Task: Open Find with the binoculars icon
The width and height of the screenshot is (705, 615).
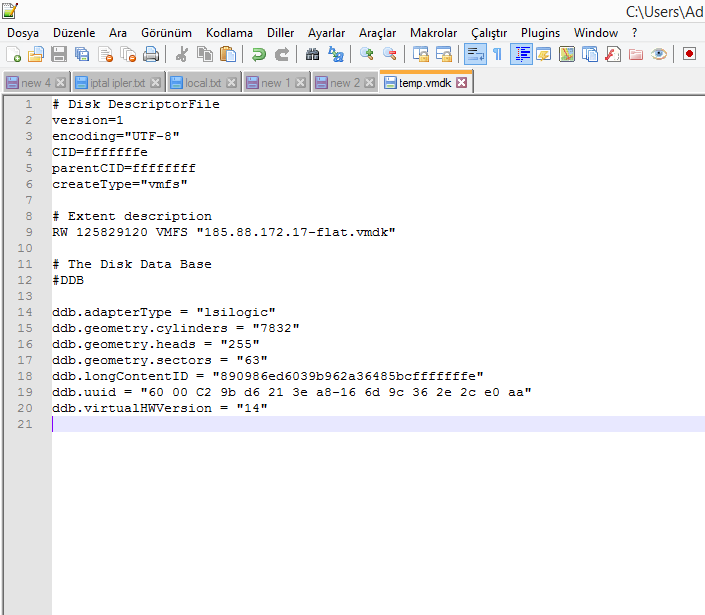Action: point(313,54)
